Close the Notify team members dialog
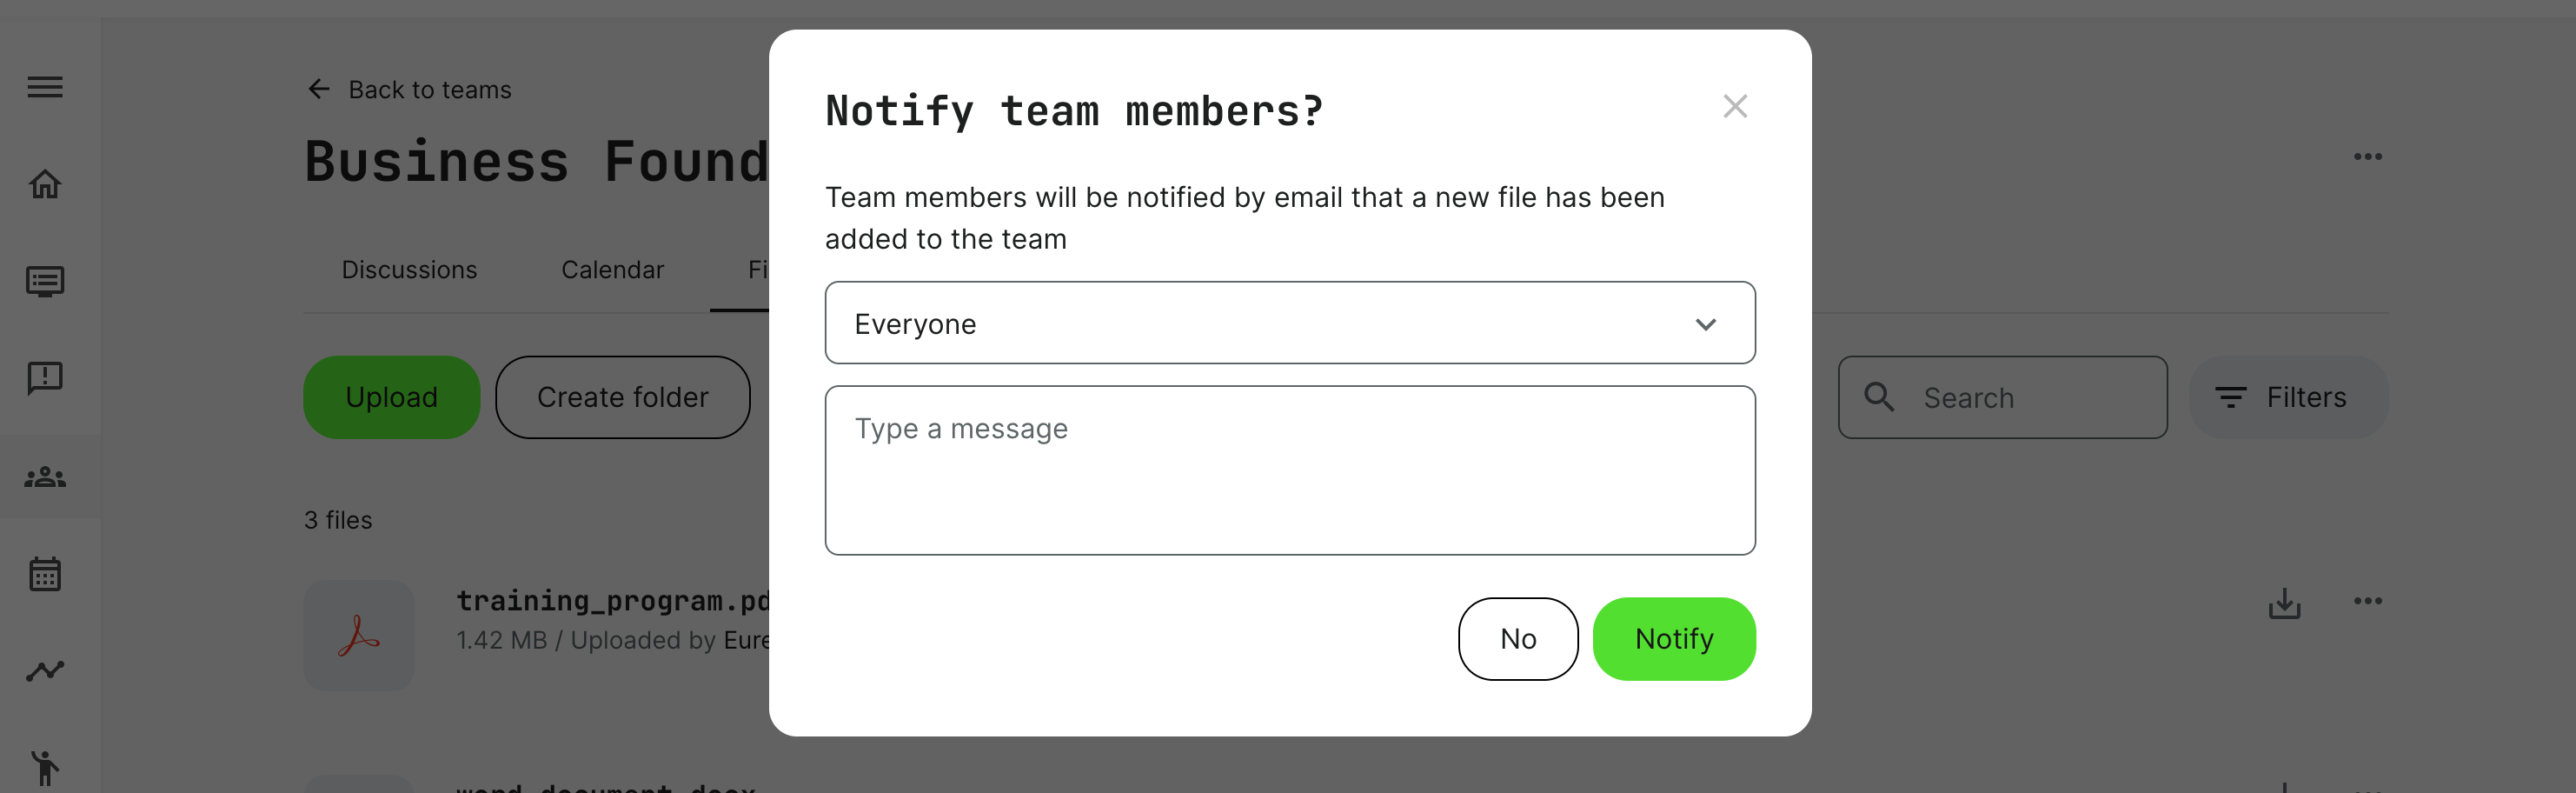Screen dimensions: 2576x793 click(x=1735, y=107)
